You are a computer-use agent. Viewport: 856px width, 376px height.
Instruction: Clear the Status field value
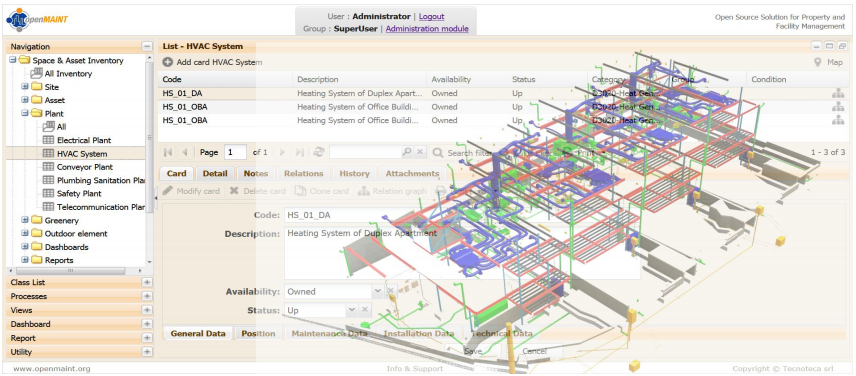pos(366,311)
